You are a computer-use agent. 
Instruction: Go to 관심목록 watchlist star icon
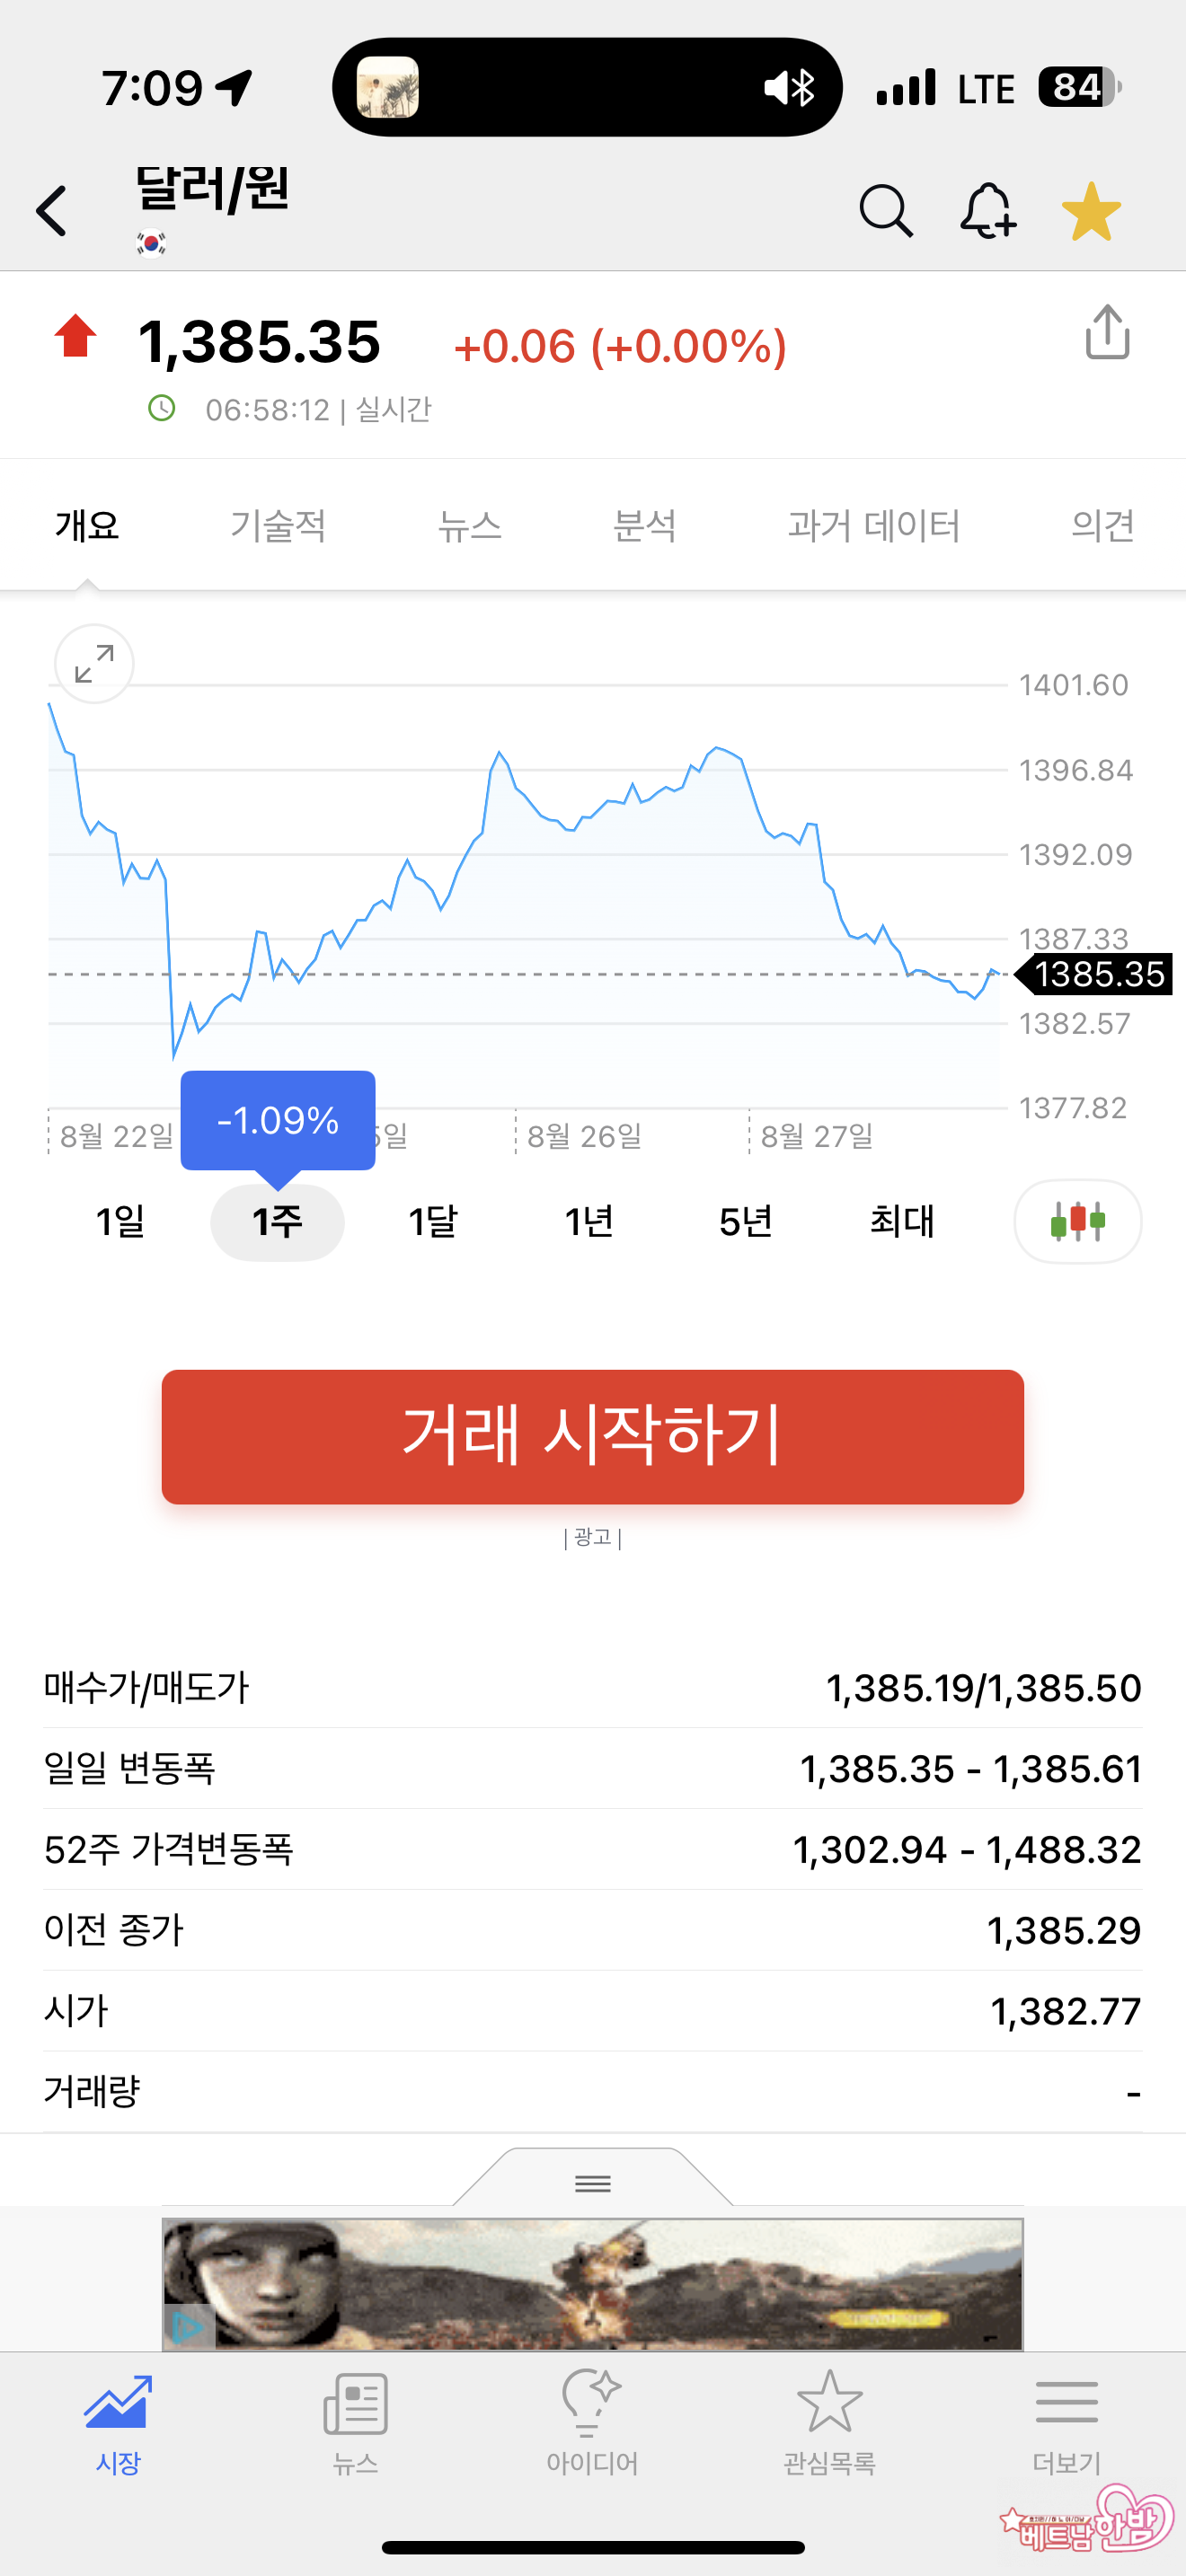click(830, 2419)
